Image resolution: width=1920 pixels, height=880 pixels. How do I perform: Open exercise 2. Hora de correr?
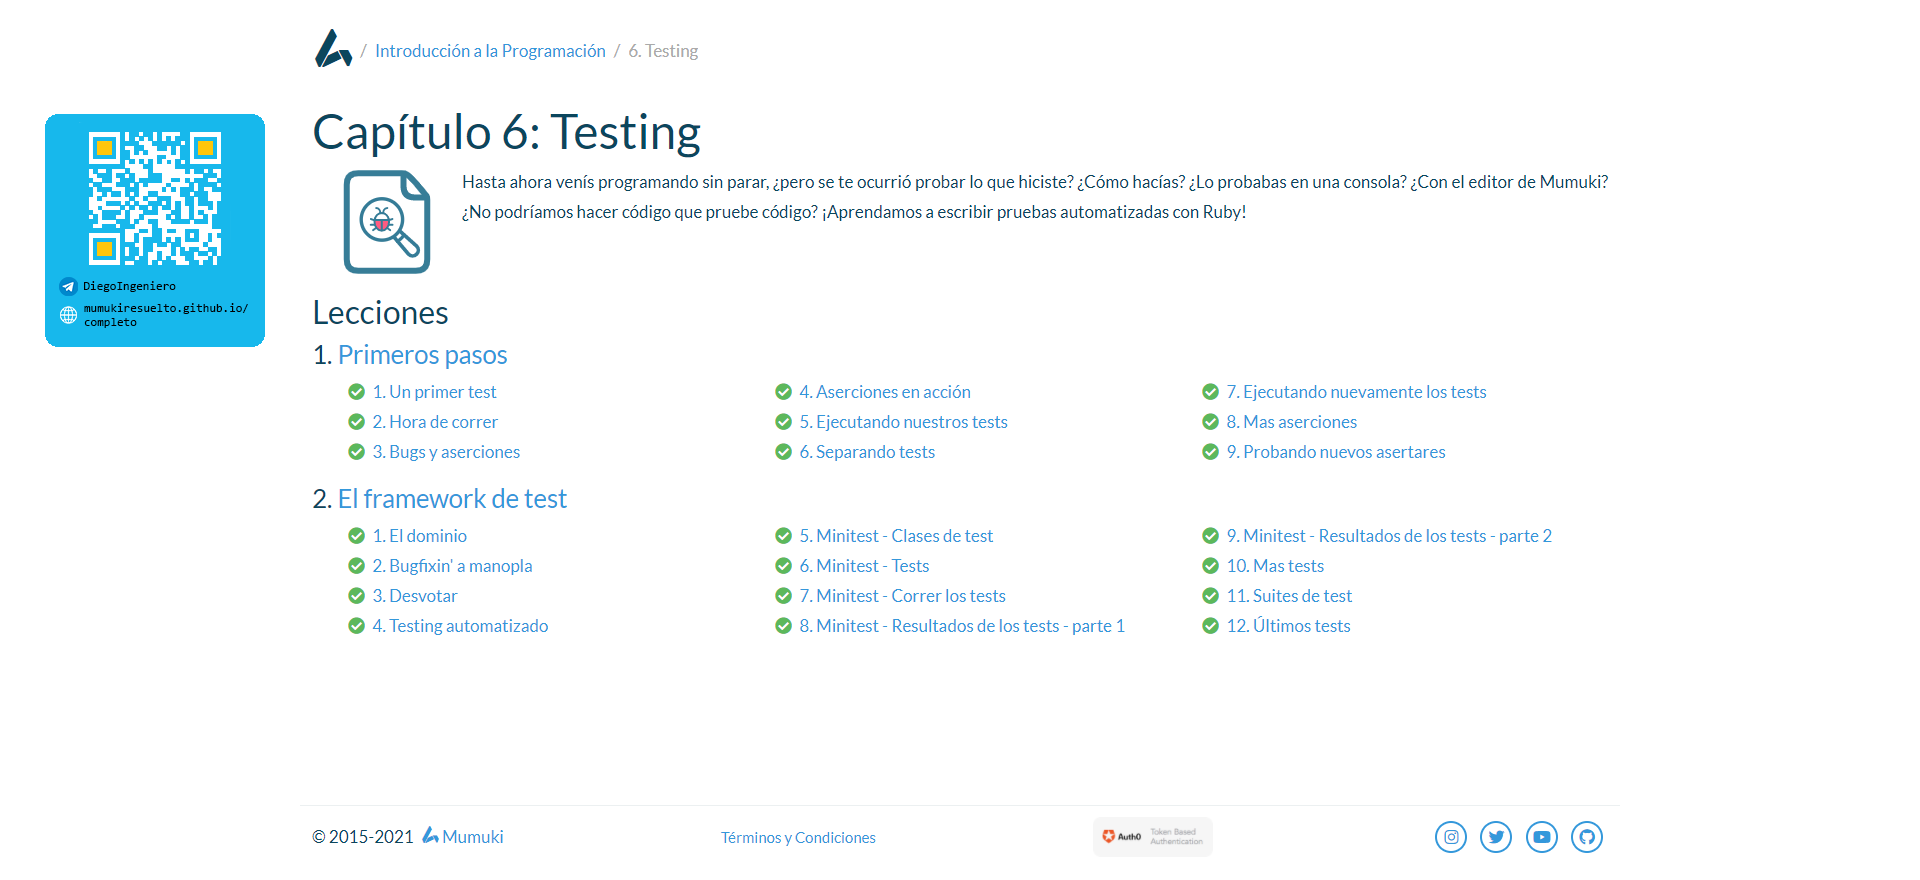[x=435, y=422]
